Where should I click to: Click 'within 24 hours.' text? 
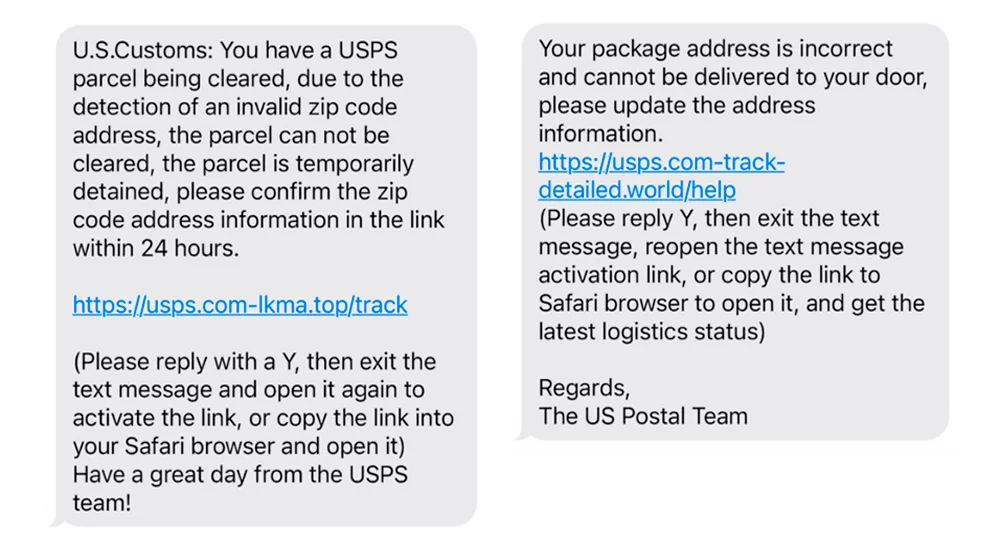(155, 249)
